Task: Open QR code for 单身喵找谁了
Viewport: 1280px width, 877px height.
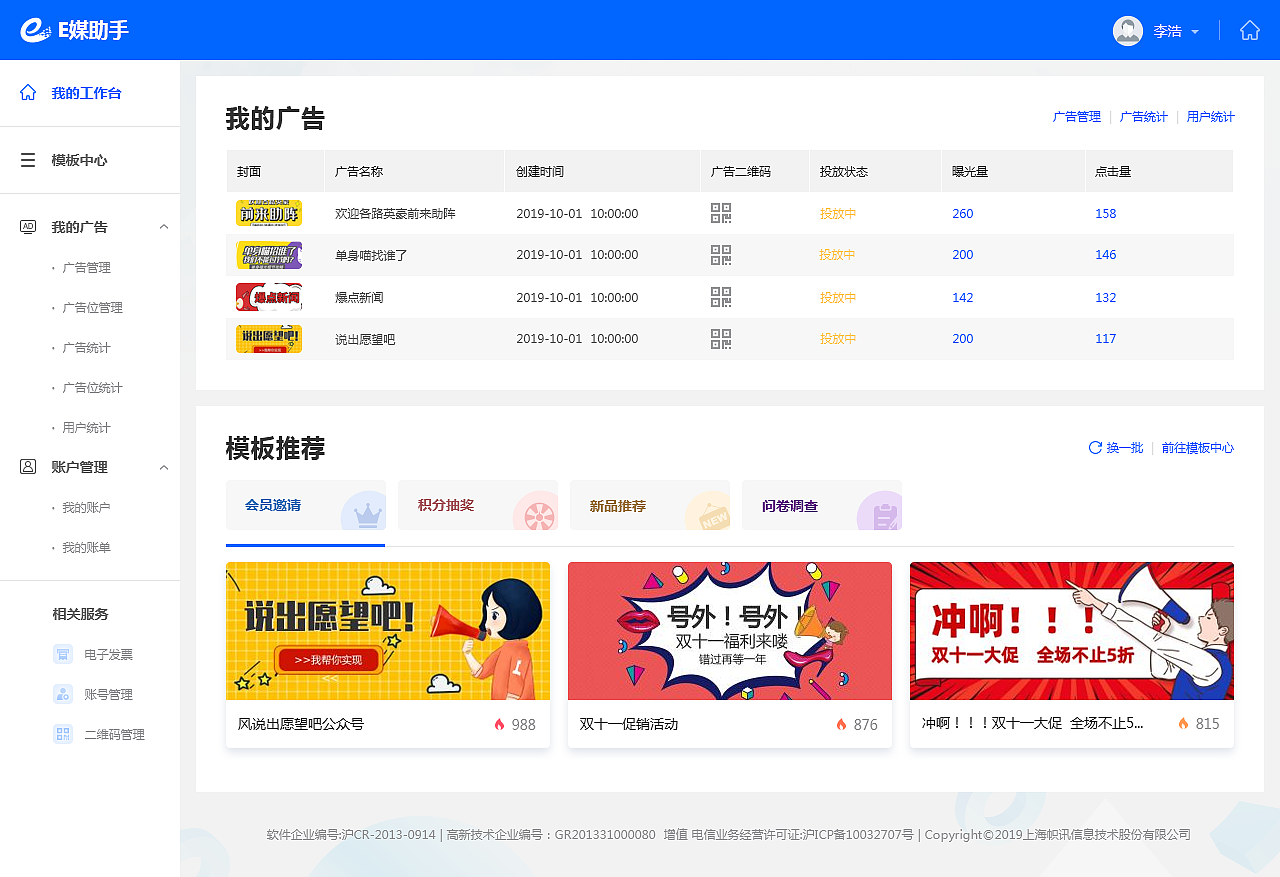Action: [721, 255]
